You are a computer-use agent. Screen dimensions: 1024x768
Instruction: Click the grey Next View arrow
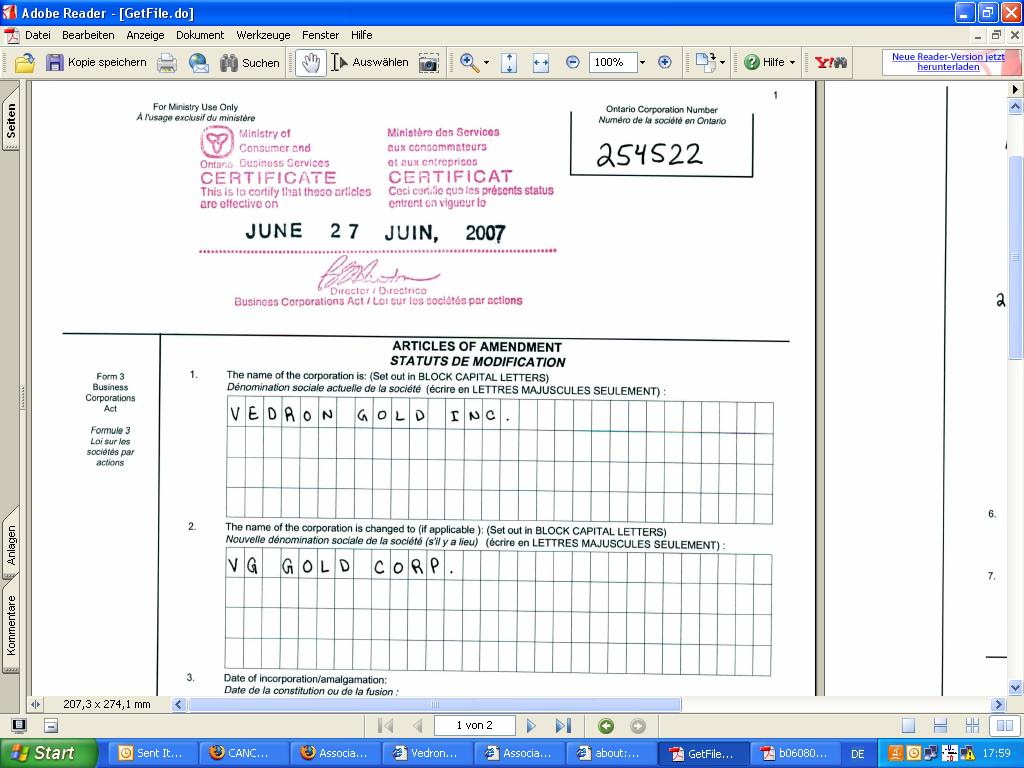click(x=638, y=726)
